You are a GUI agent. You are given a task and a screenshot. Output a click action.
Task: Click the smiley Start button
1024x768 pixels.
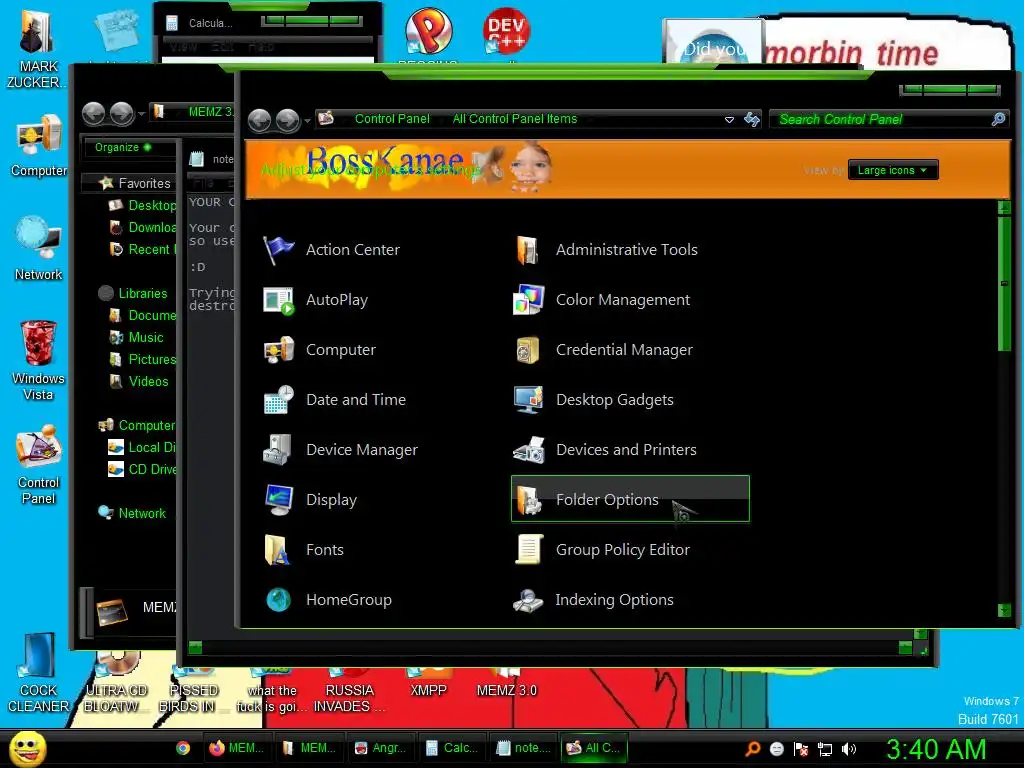point(27,748)
